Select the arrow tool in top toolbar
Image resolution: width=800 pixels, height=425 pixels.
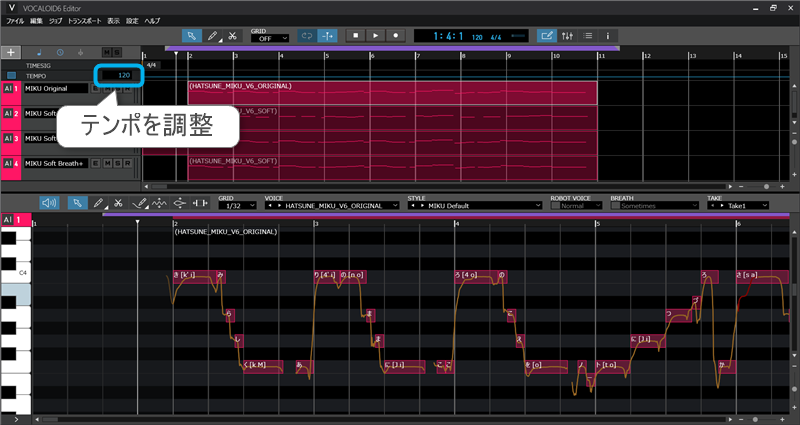pos(192,36)
